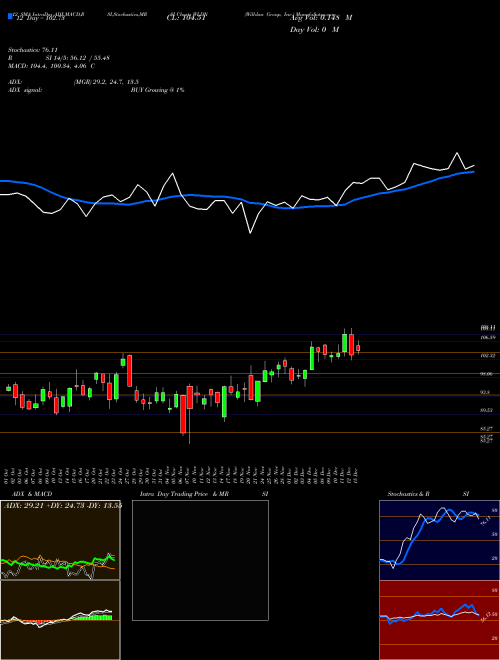Click the '(MGR) 29.2, 24.7, 13.5' ADX values
Screen dimensions: 500x660
pyautogui.click(x=106, y=82)
